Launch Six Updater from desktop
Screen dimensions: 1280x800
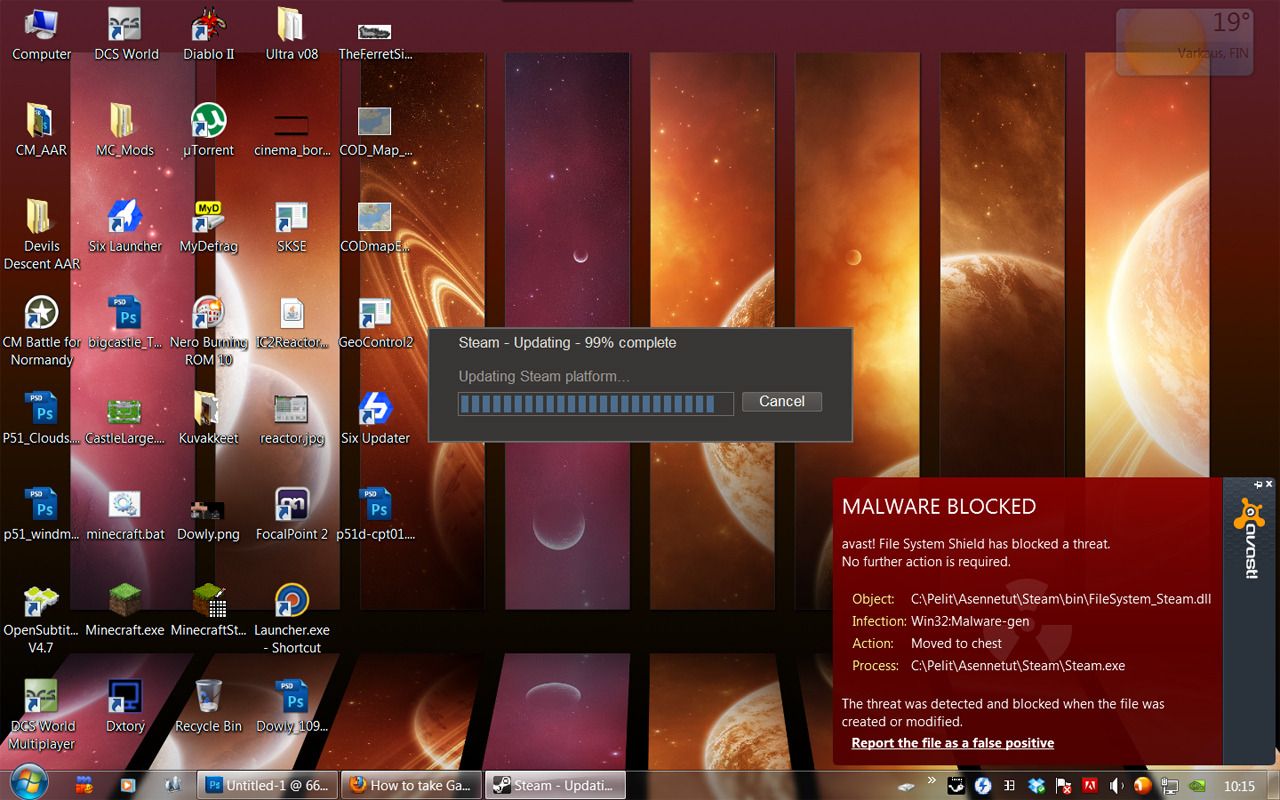(x=374, y=418)
